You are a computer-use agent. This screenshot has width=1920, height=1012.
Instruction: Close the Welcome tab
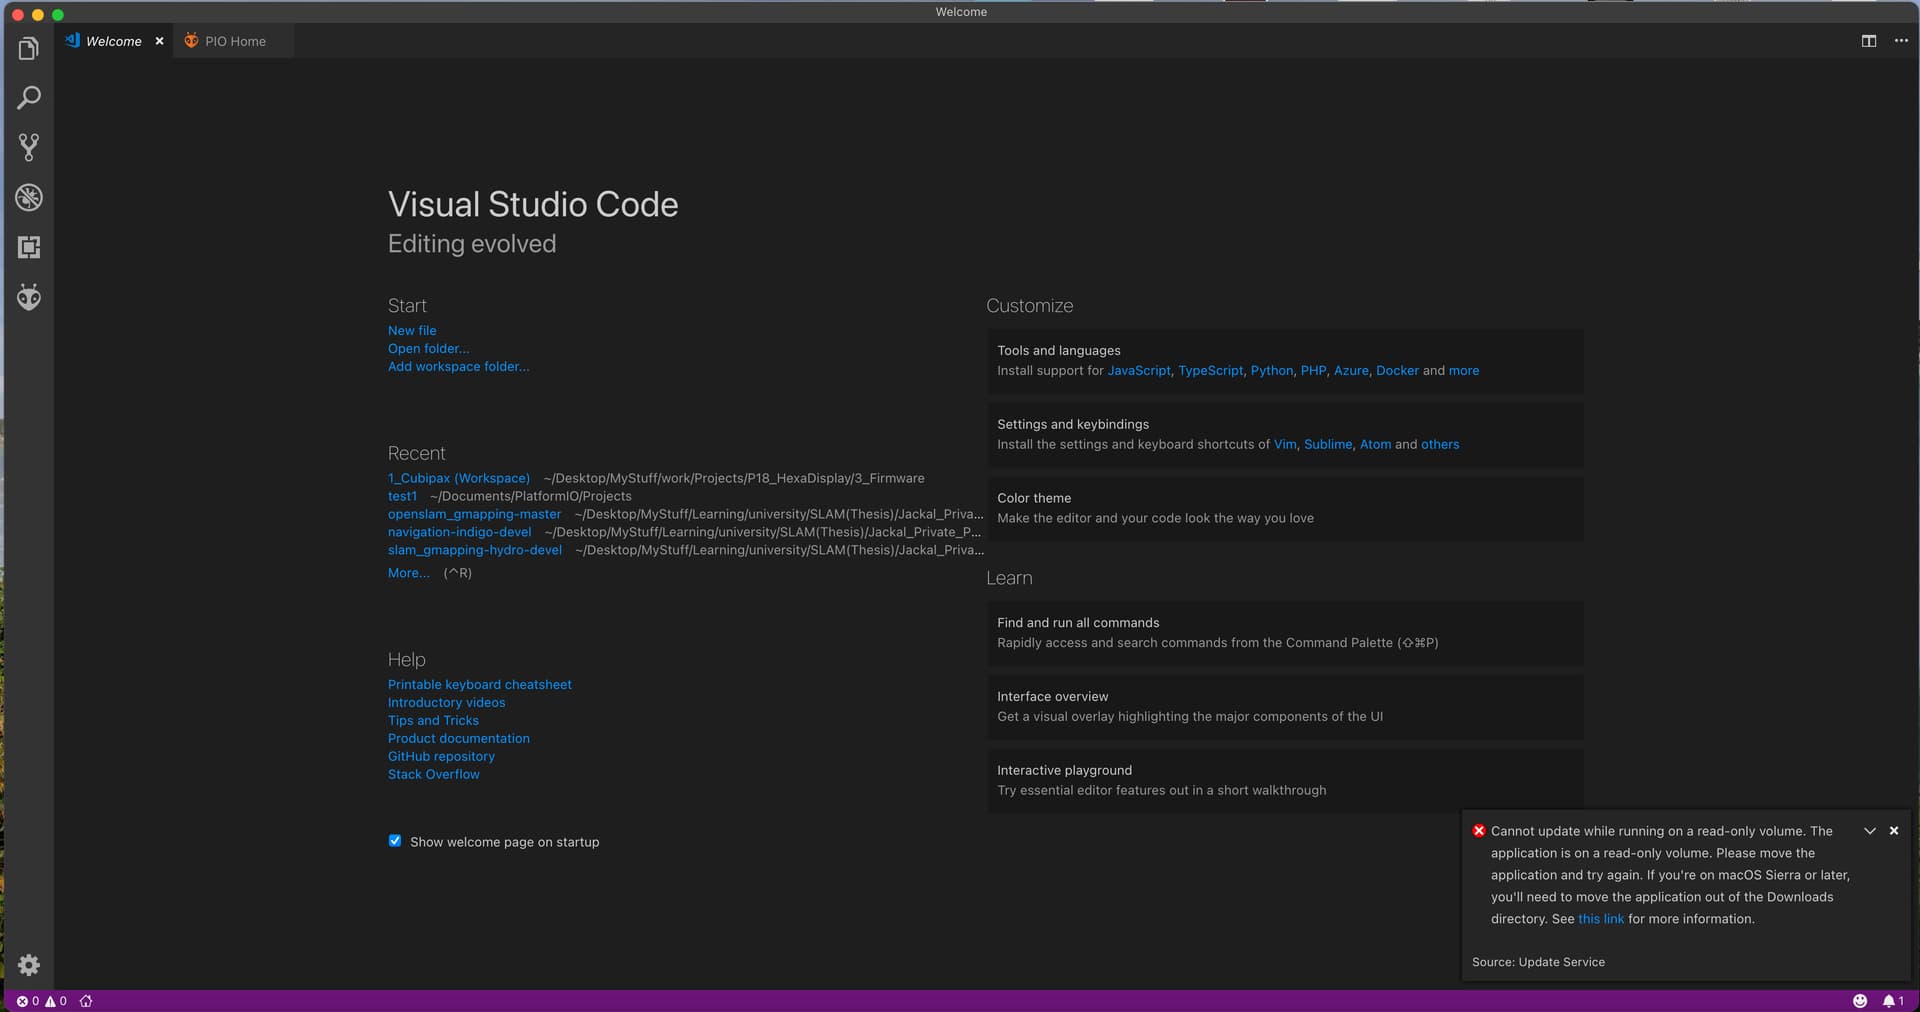(x=159, y=41)
